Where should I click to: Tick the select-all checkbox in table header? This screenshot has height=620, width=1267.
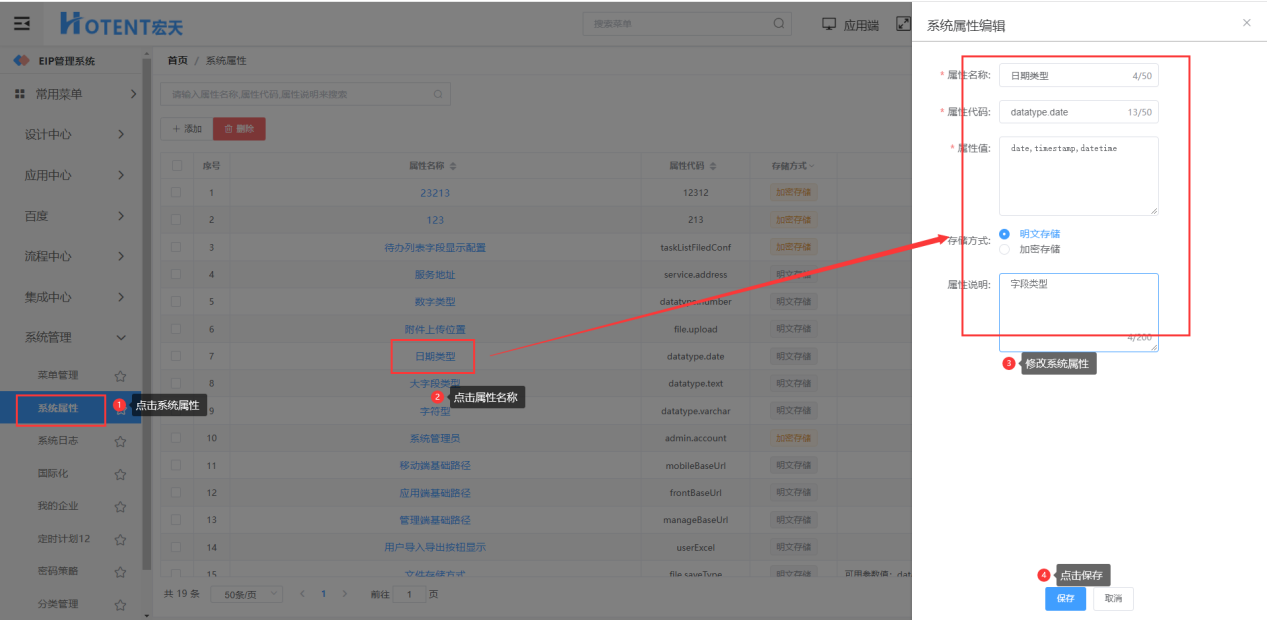point(177,166)
